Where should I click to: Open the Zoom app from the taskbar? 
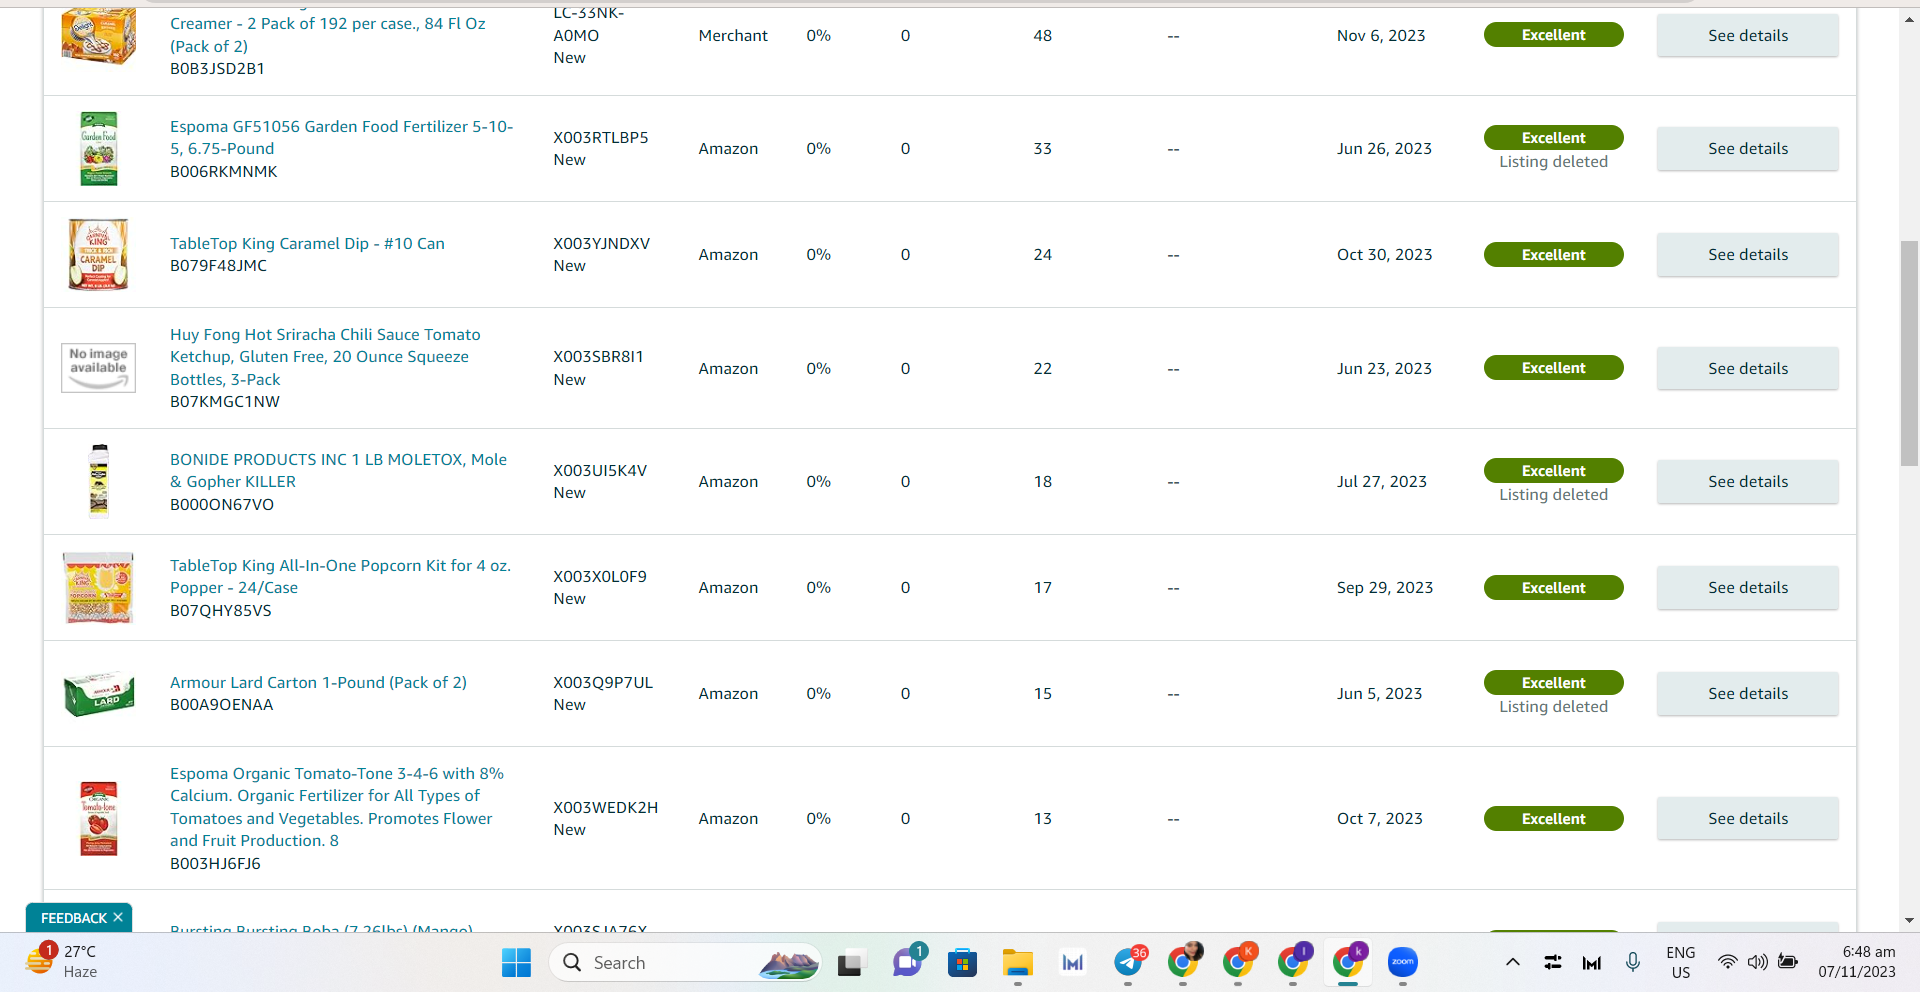point(1403,963)
